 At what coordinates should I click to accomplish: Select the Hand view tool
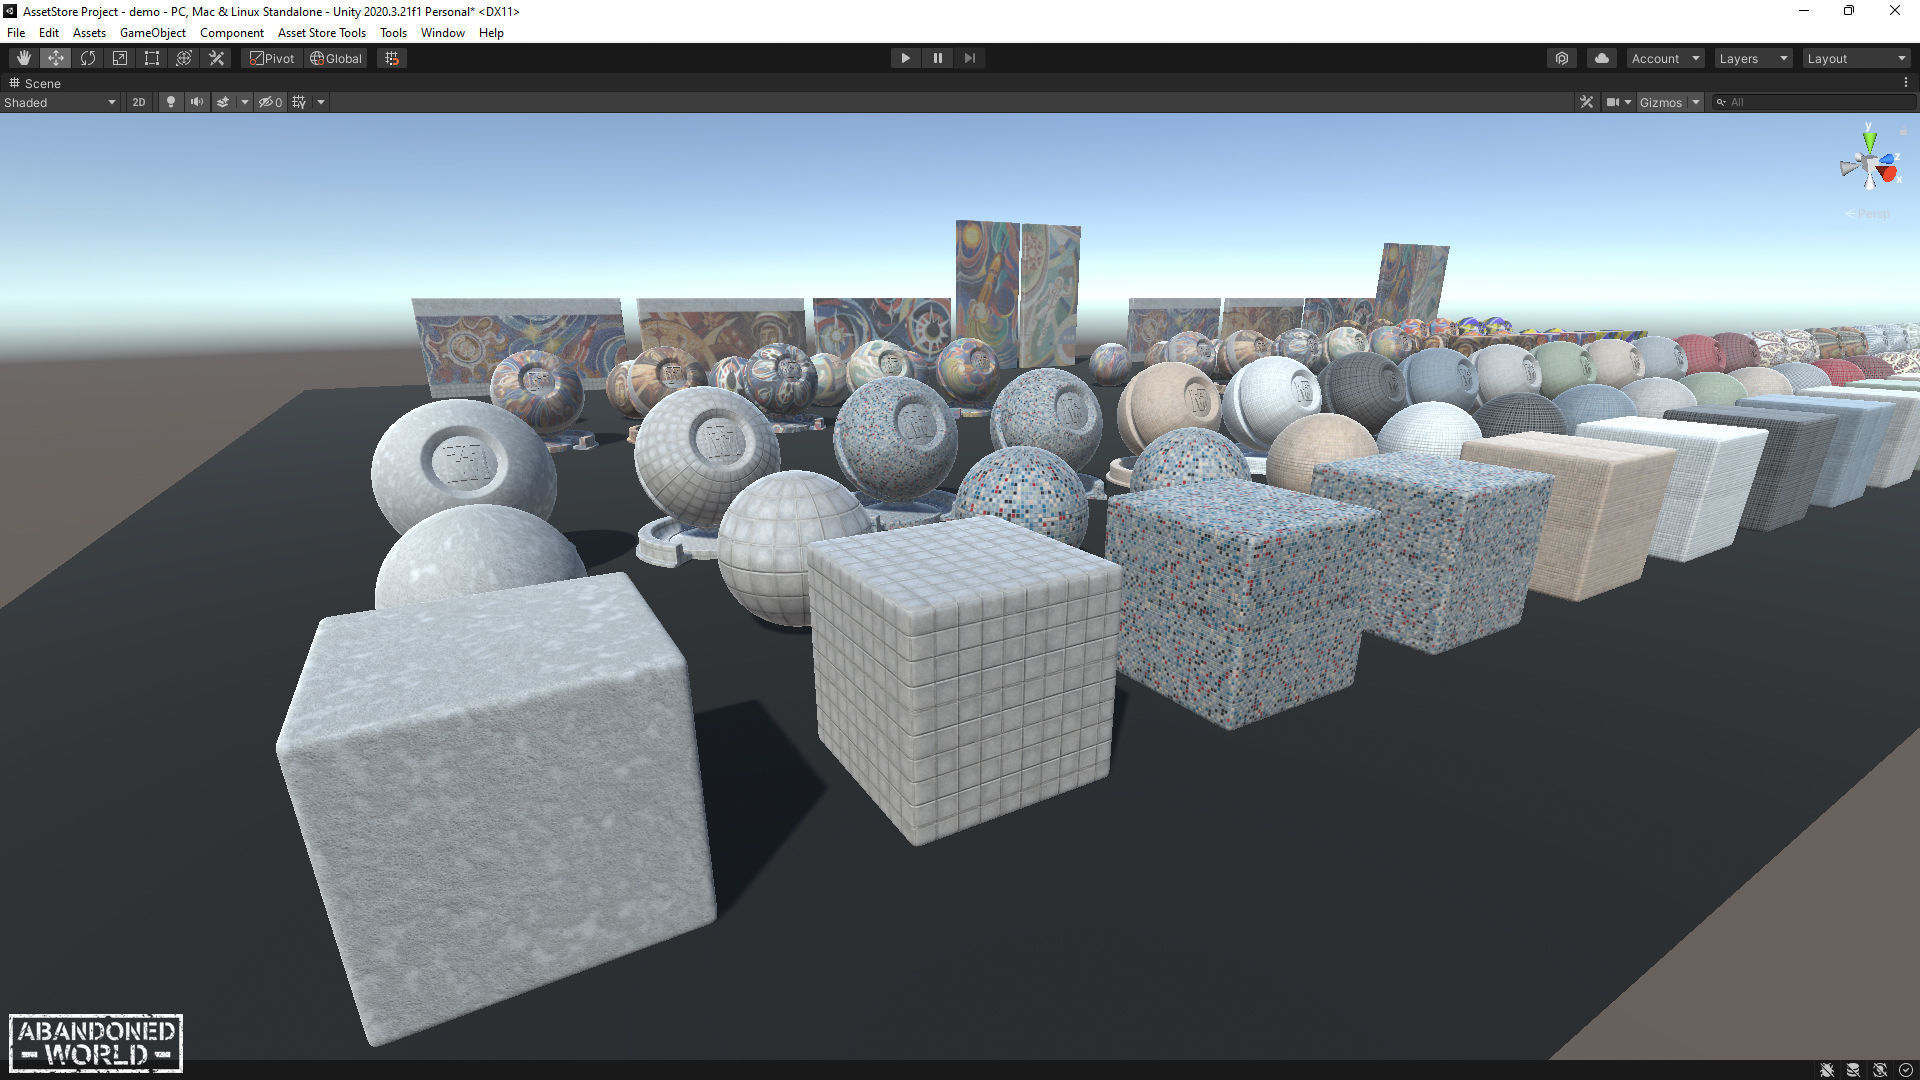[x=23, y=58]
